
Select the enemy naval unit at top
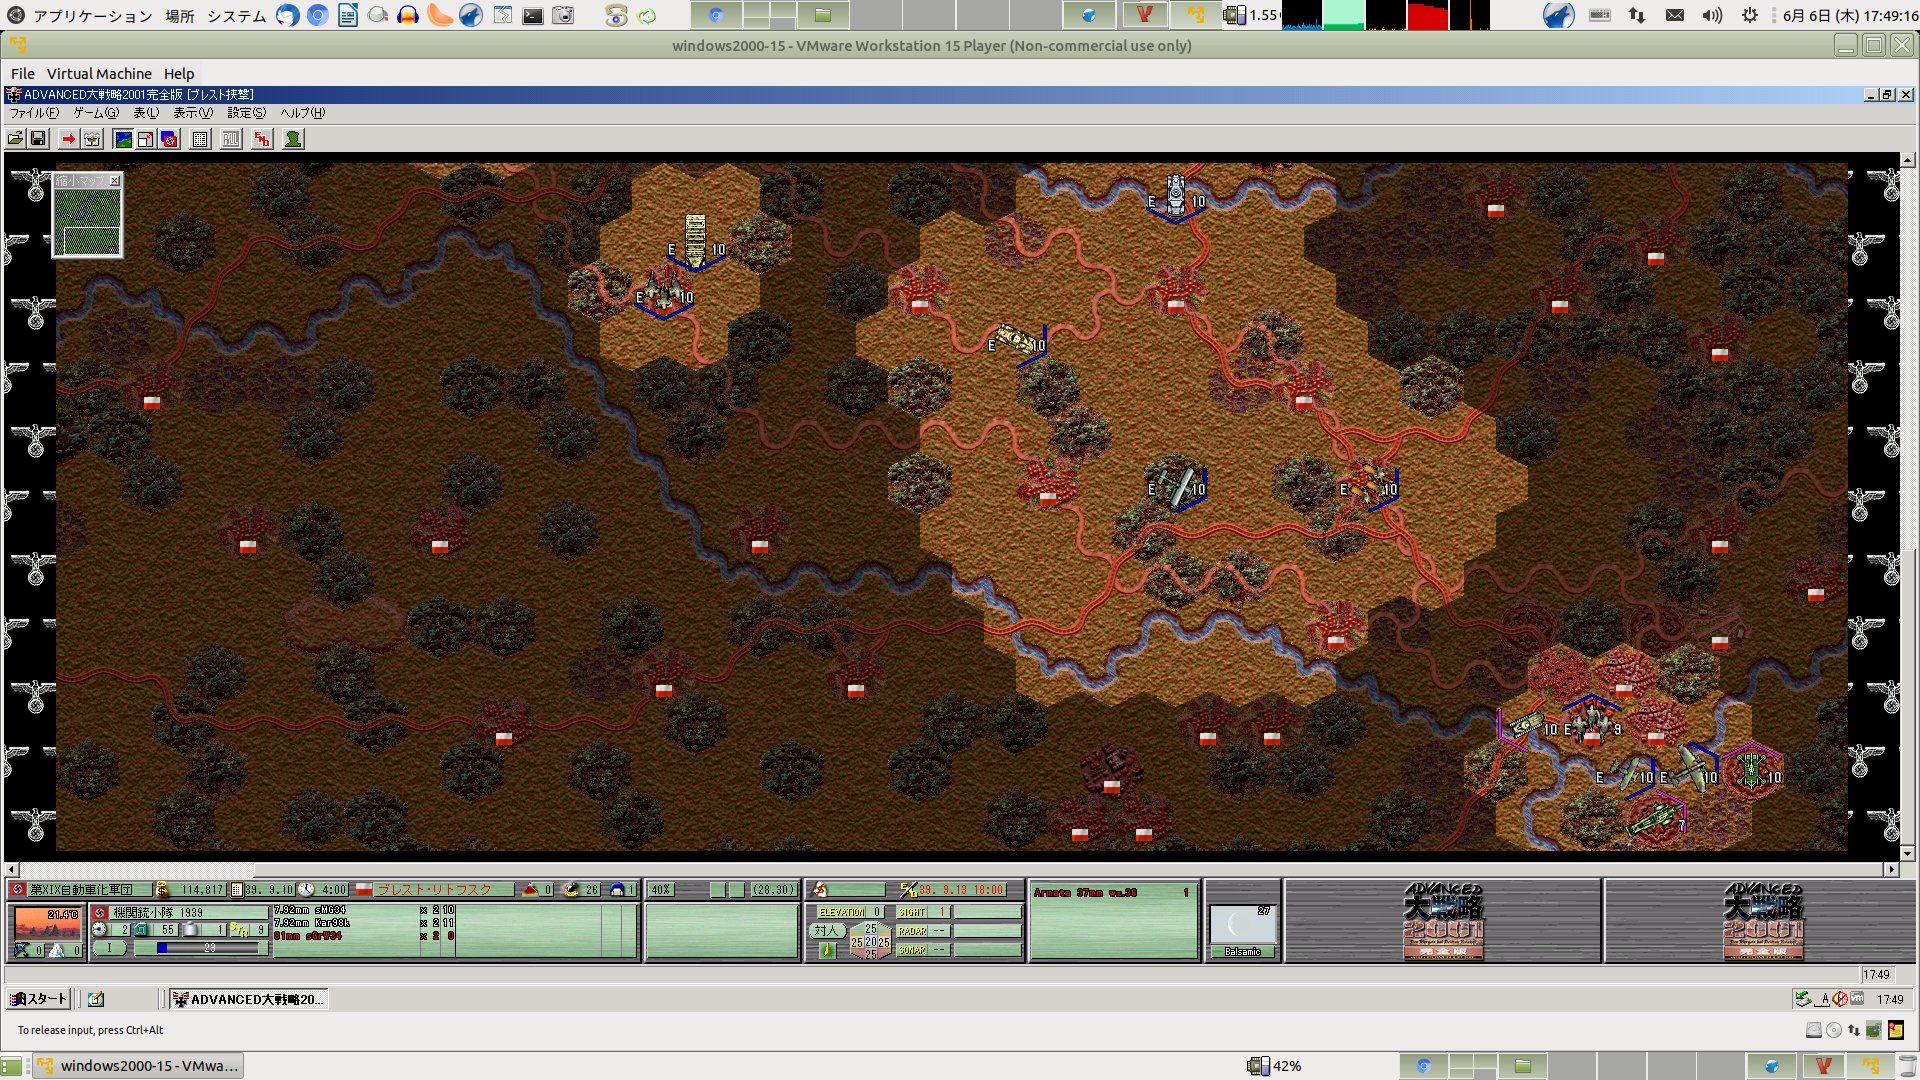tap(1176, 196)
